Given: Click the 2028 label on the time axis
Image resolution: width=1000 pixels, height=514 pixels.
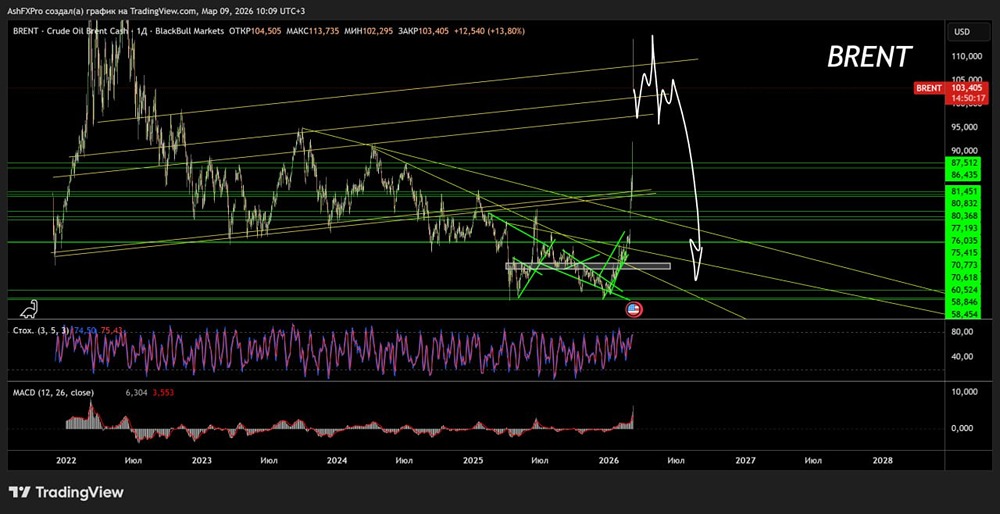Looking at the screenshot, I should click(882, 460).
